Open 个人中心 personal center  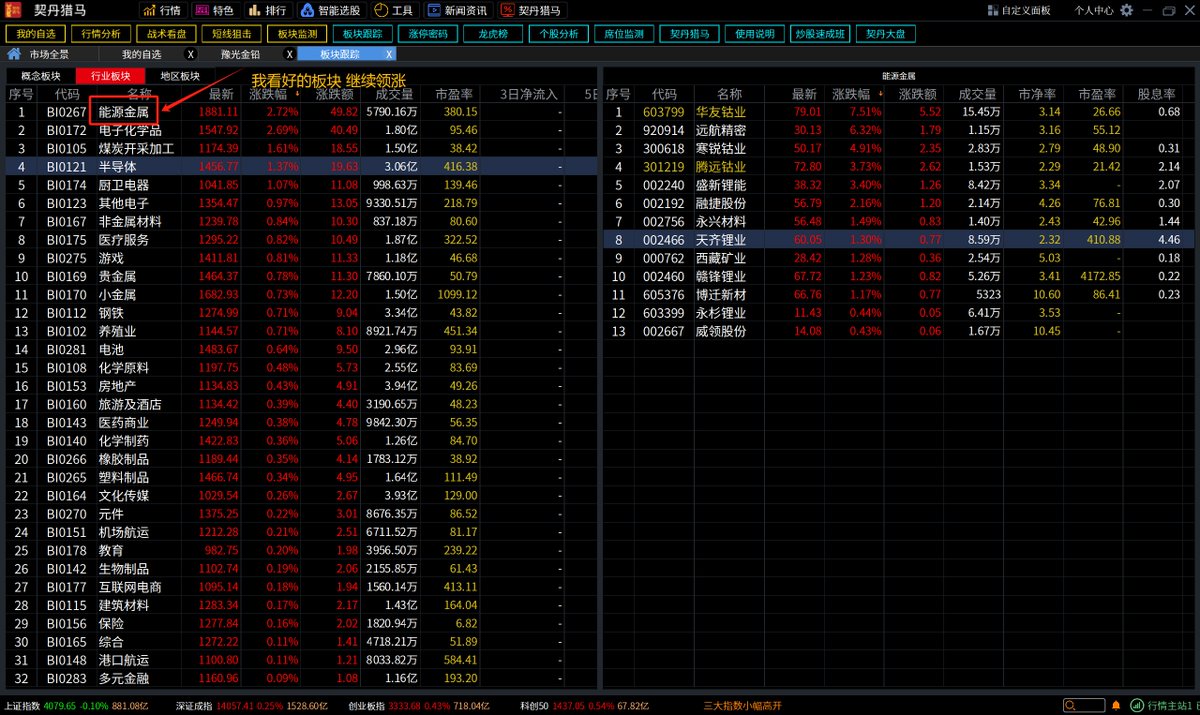[1095, 11]
